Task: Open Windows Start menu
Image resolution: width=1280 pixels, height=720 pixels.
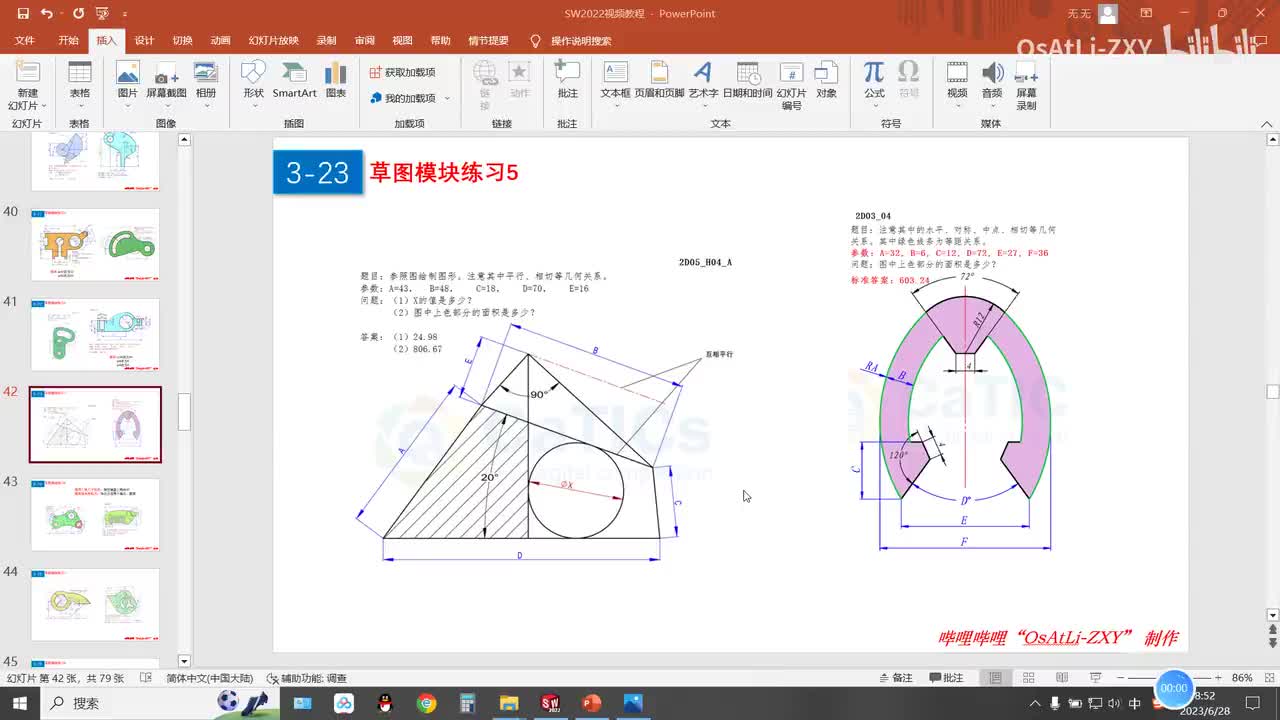Action: (19, 703)
